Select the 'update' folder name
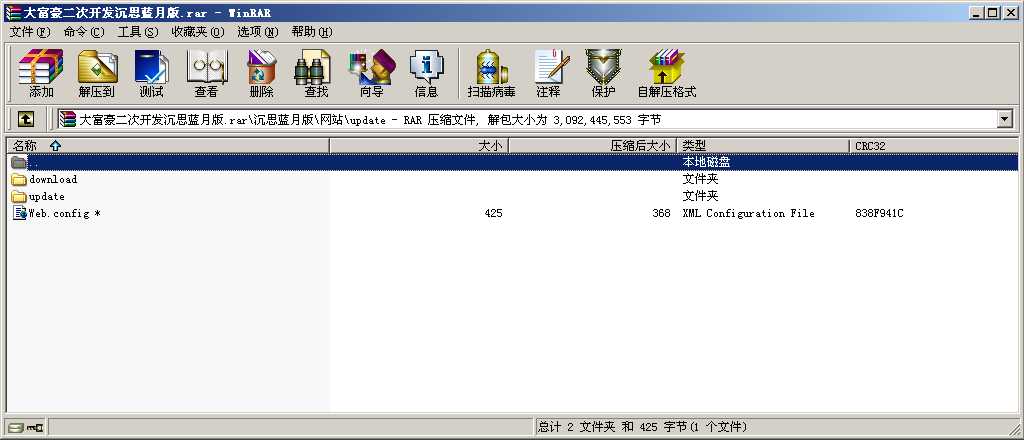Viewport: 1024px width, 440px height. pyautogui.click(x=46, y=196)
